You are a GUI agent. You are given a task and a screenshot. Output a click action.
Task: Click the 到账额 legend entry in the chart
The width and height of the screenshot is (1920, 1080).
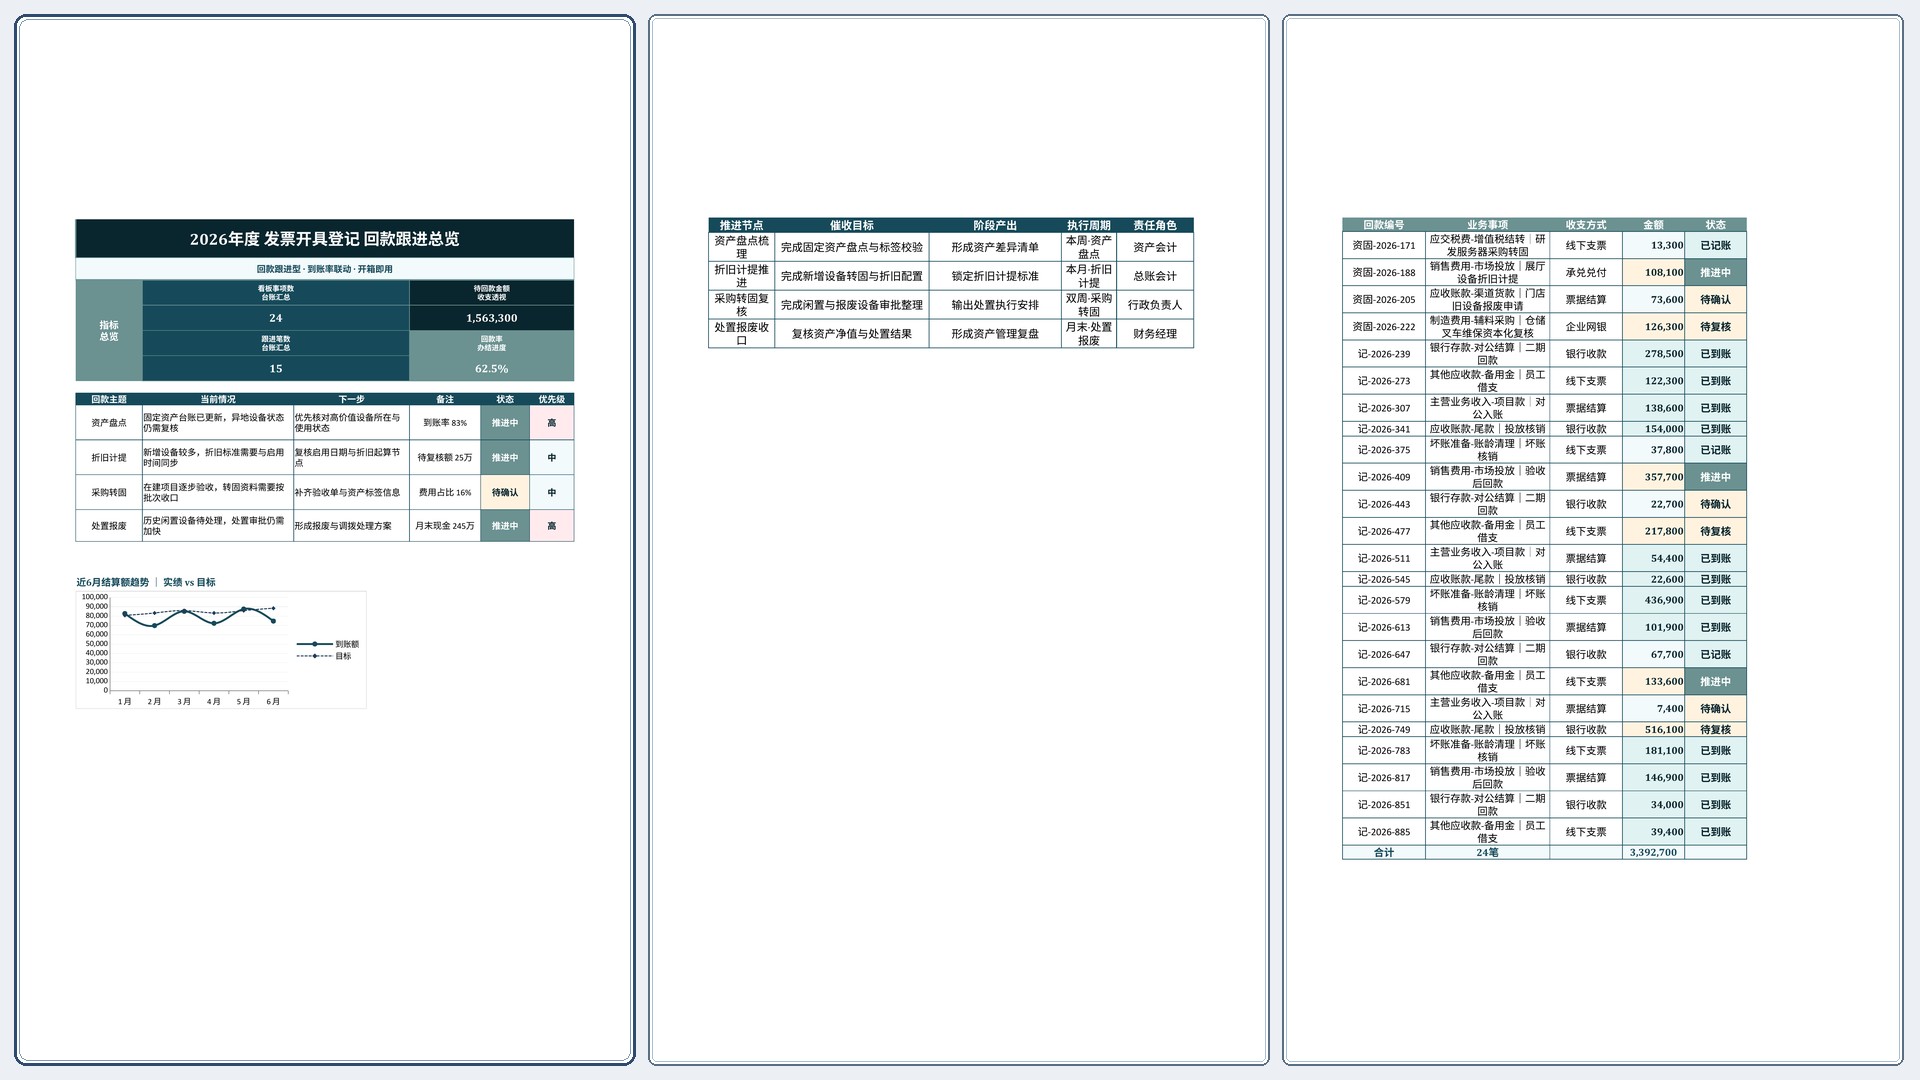point(328,645)
